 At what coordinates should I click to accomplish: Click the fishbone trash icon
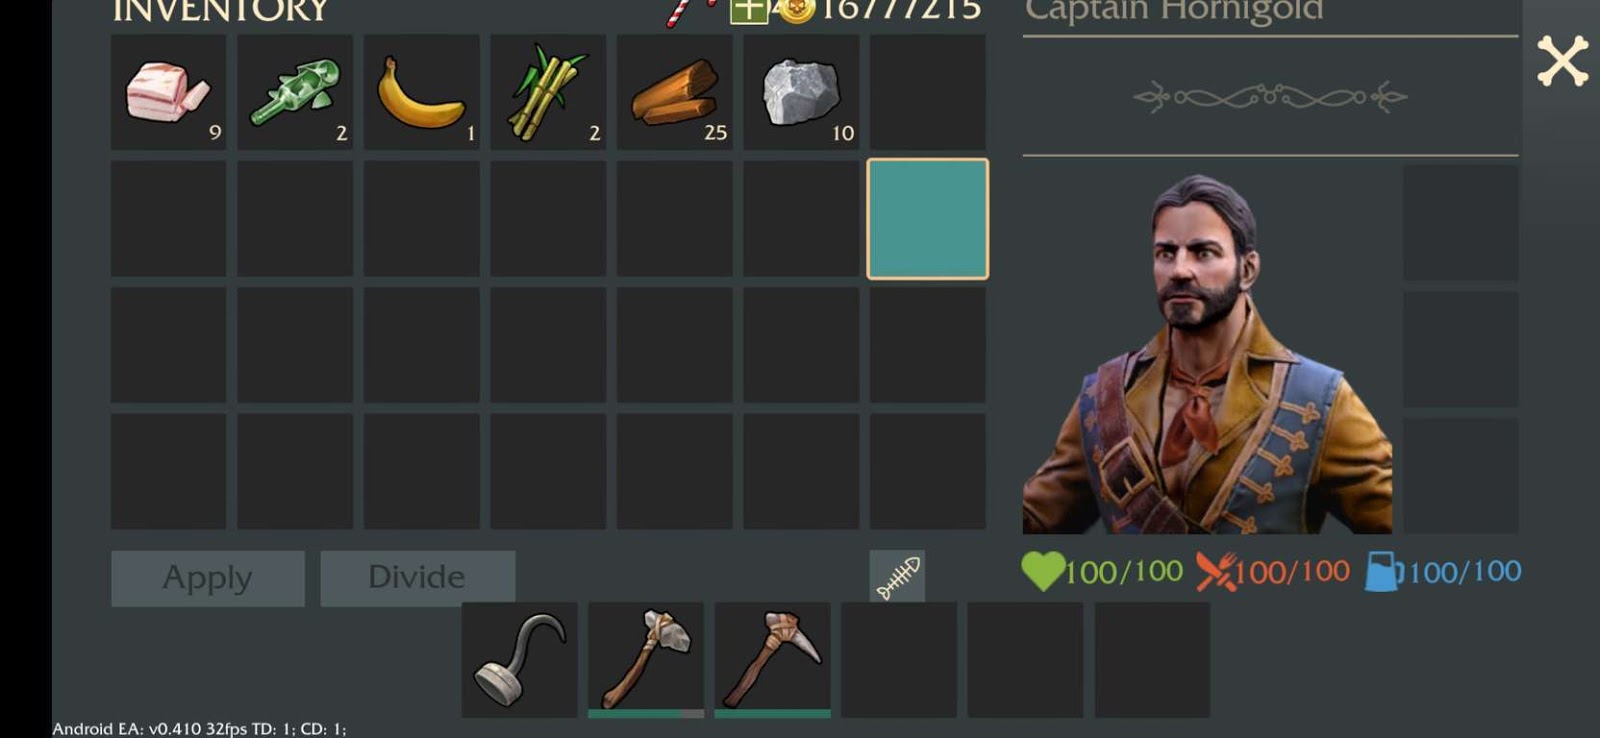[x=897, y=577]
